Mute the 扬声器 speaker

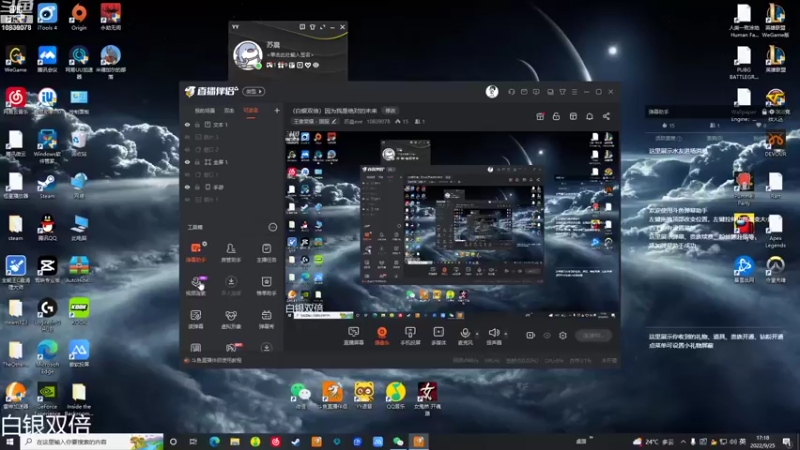(x=493, y=336)
